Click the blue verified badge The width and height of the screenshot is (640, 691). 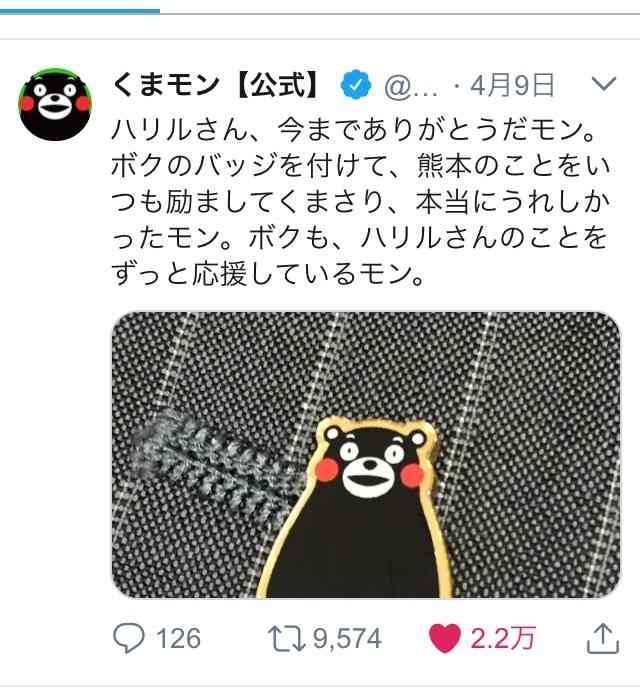[x=356, y=85]
